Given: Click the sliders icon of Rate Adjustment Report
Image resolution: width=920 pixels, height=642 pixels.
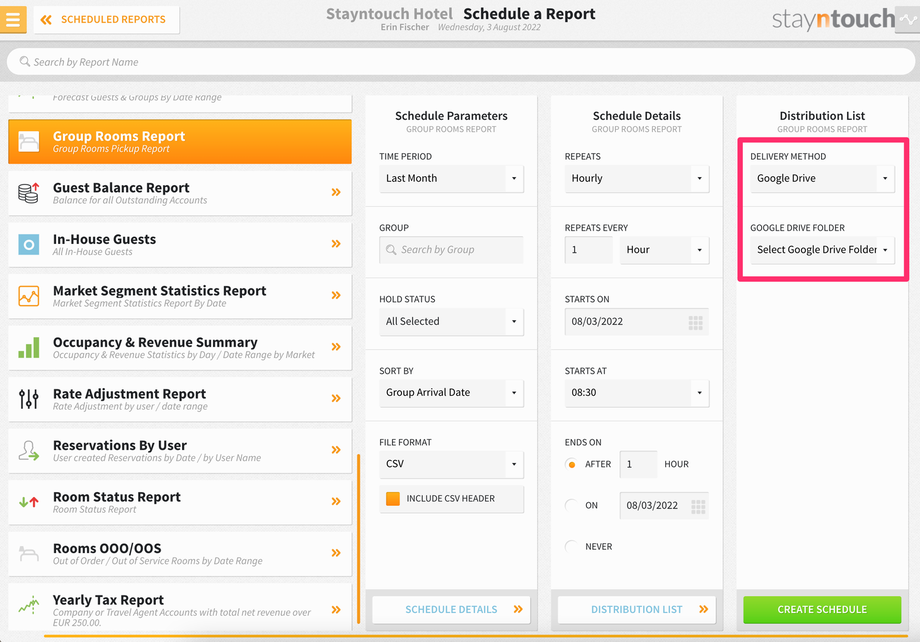Looking at the screenshot, I should [28, 399].
